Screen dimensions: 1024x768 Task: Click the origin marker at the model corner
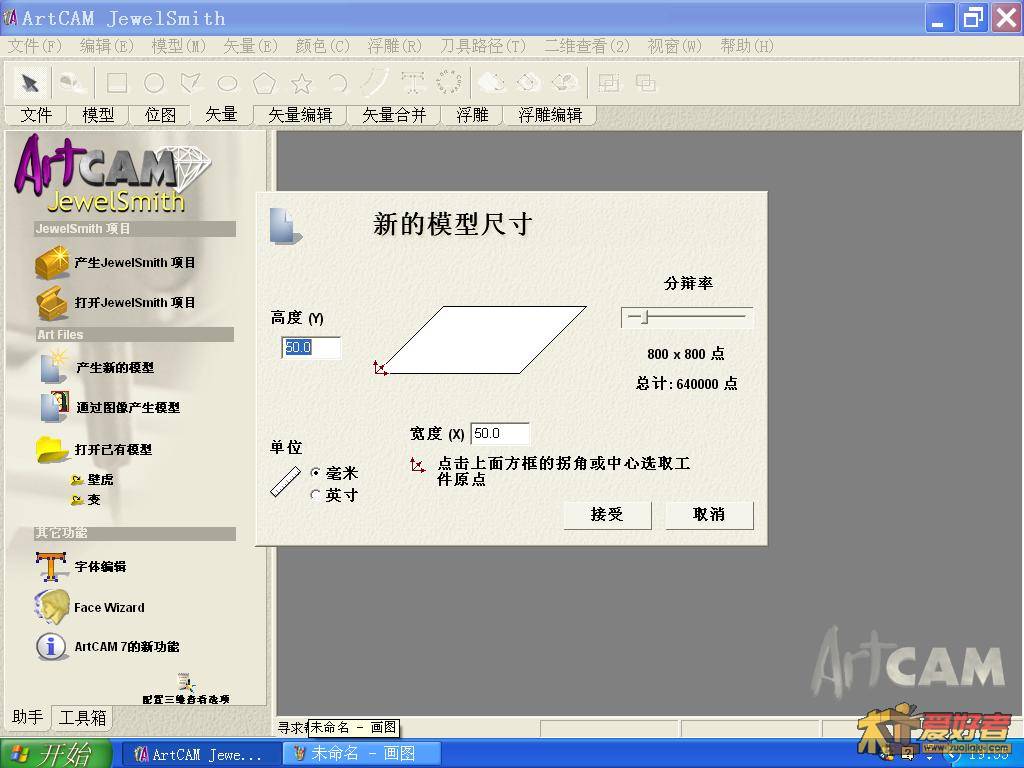coord(380,368)
